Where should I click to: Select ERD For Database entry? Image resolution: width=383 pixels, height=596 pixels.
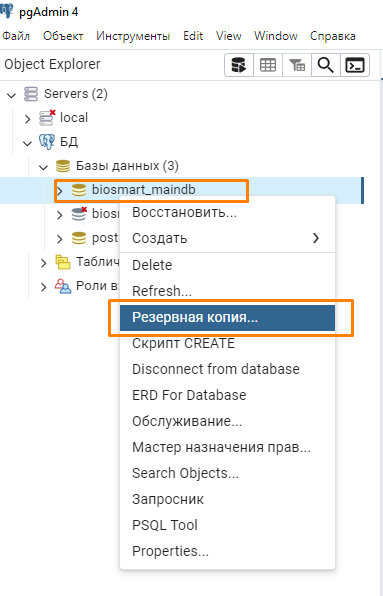click(x=227, y=395)
